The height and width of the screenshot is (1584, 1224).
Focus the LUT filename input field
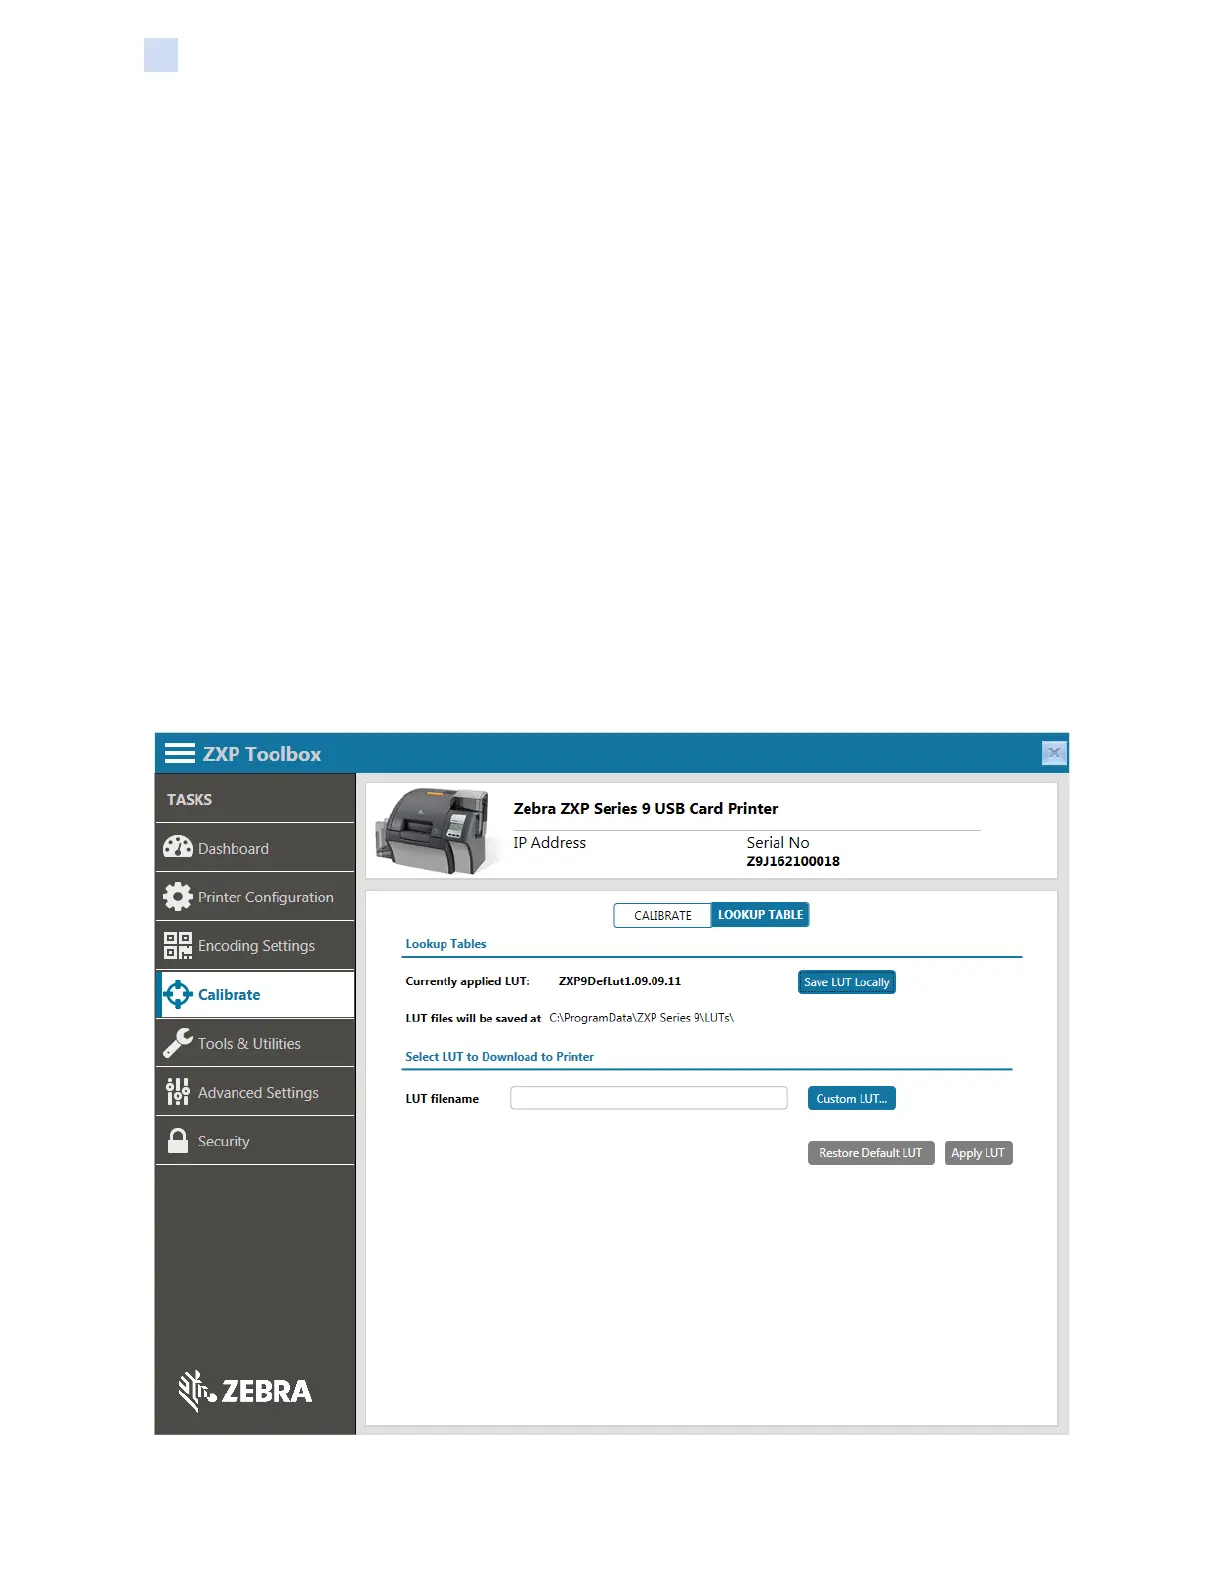[649, 1098]
